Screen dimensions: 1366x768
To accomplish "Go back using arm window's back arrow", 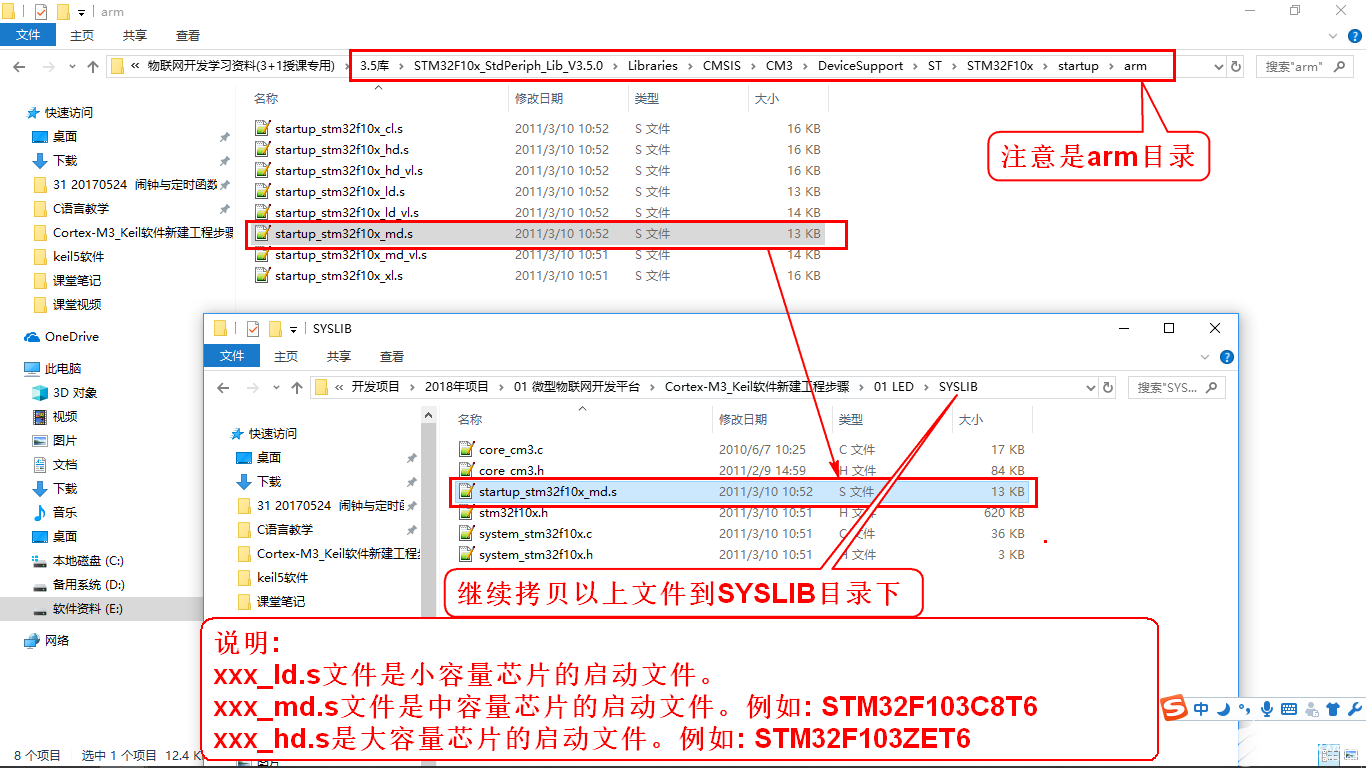I will coord(19,66).
